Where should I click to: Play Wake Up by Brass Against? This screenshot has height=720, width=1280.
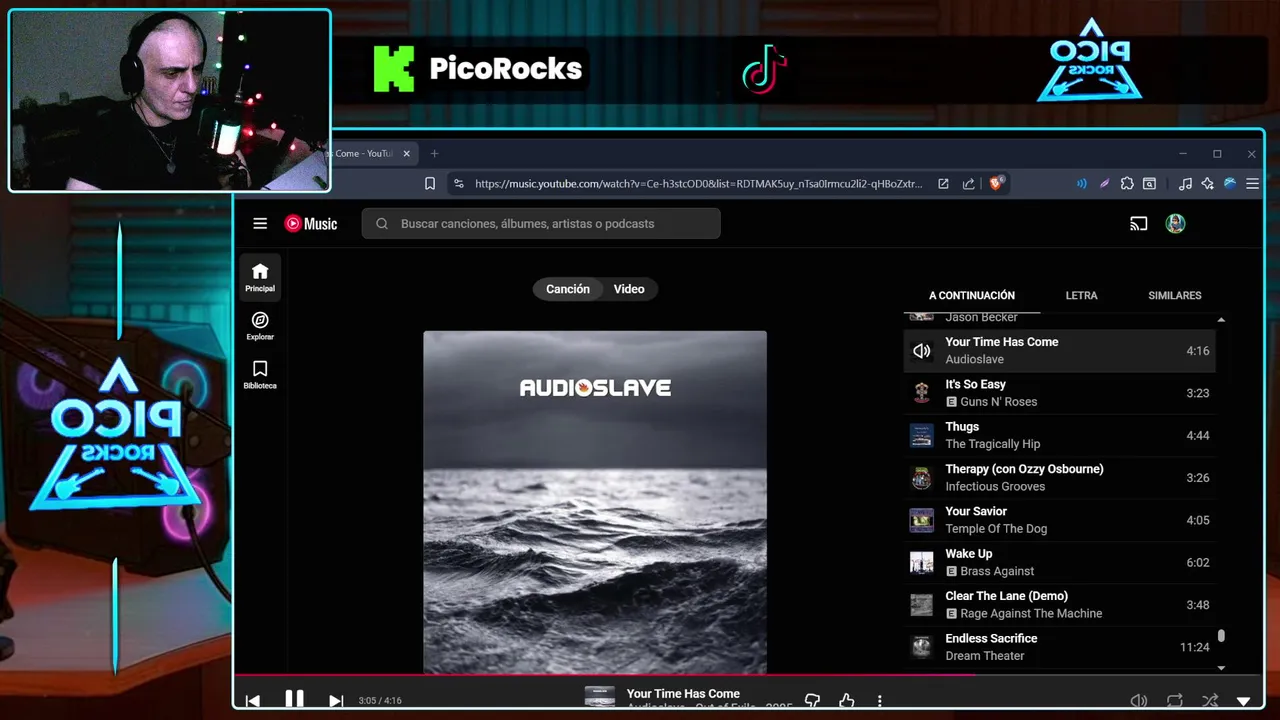click(x=1059, y=562)
